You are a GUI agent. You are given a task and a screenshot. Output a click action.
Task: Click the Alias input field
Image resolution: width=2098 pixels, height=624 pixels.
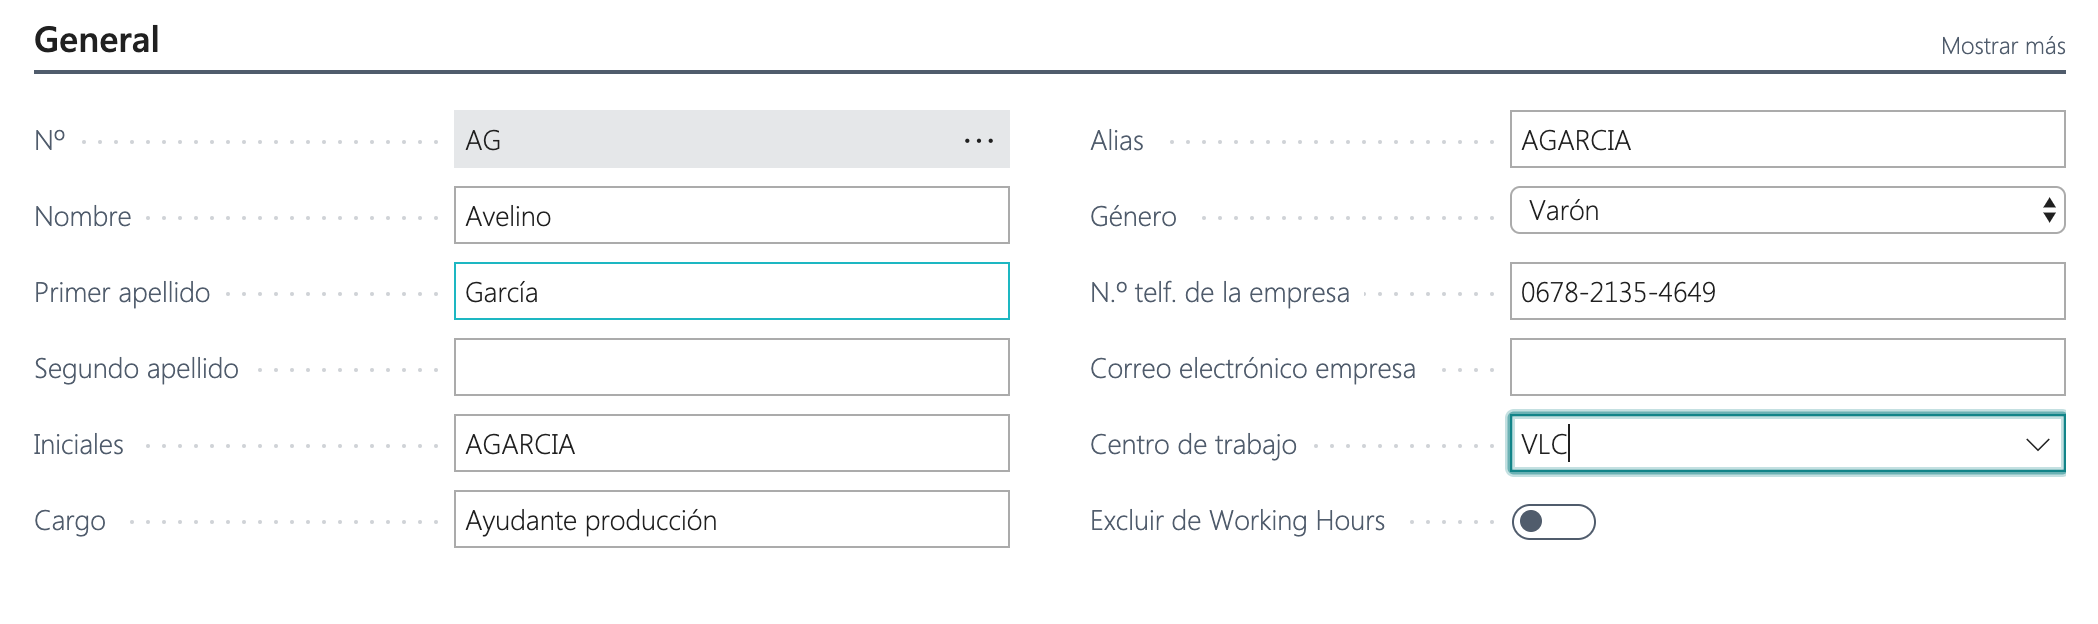click(1786, 140)
